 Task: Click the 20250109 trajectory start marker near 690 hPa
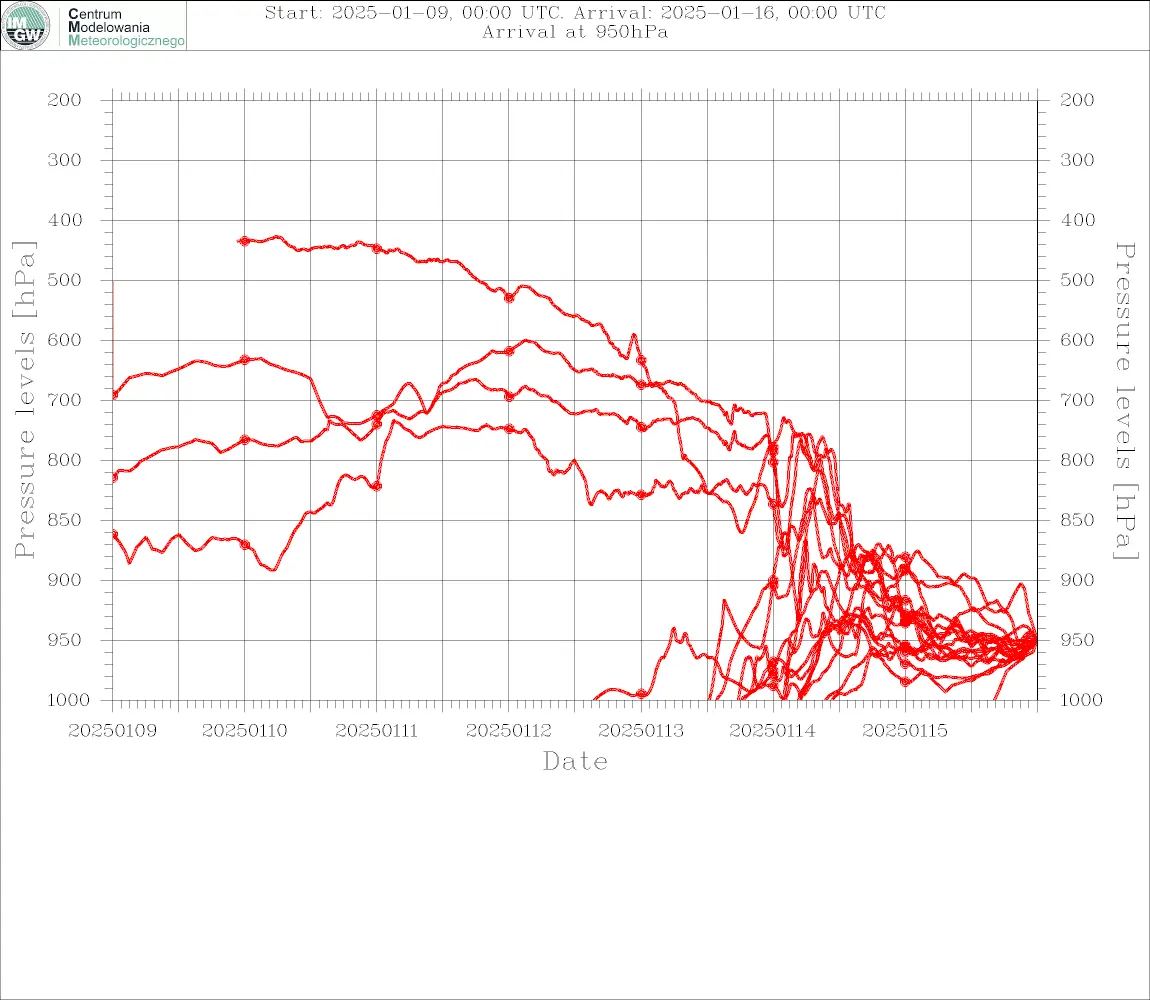[x=114, y=395]
